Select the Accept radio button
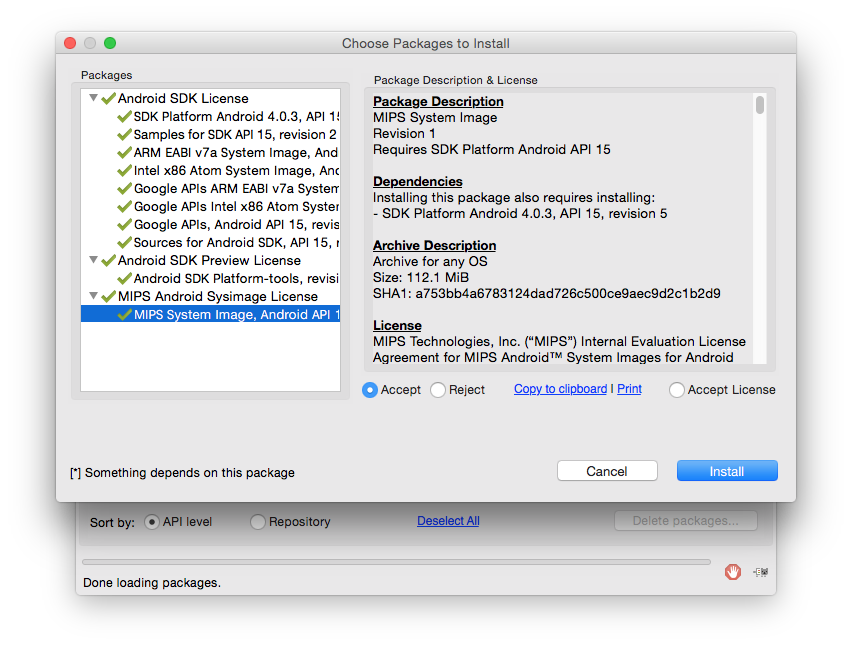 (x=370, y=390)
